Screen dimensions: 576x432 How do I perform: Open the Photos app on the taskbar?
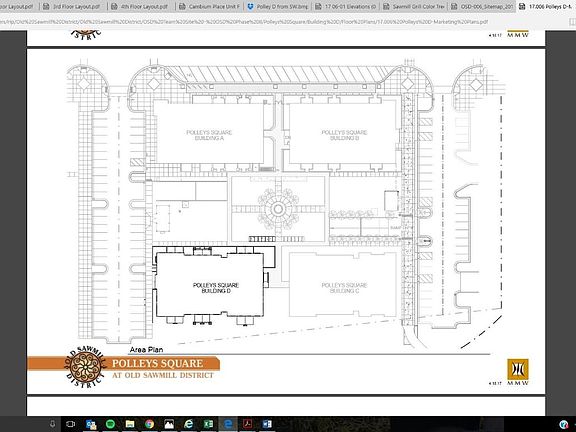[169, 424]
